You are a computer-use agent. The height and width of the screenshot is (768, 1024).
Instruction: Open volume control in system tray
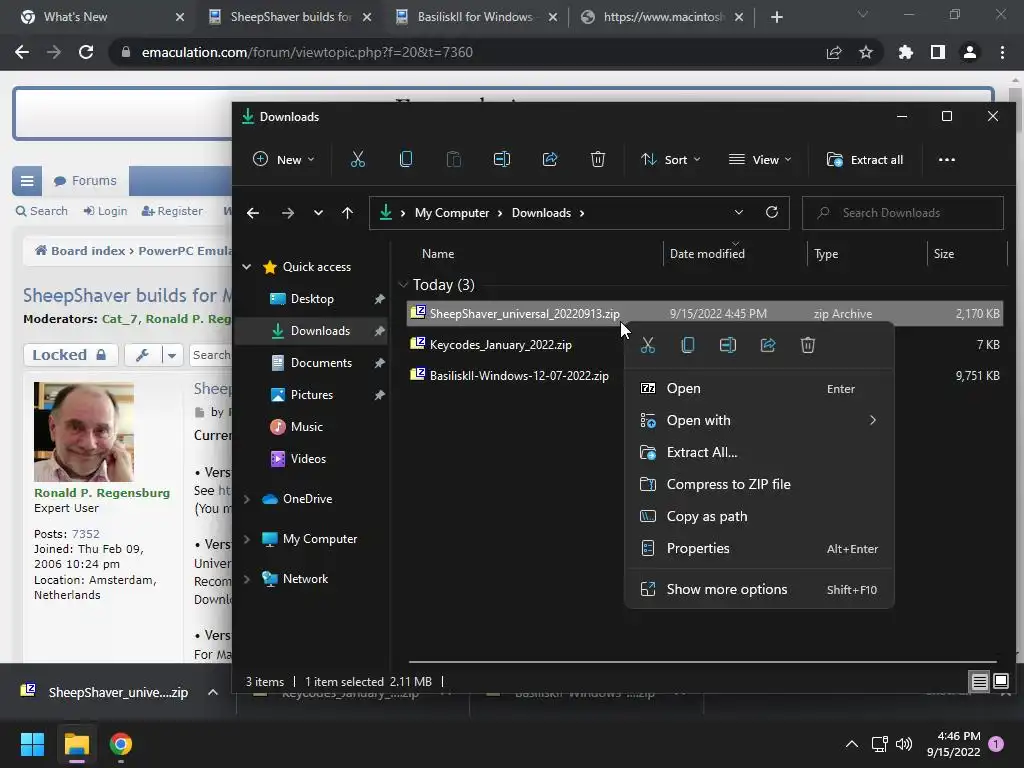tap(904, 744)
